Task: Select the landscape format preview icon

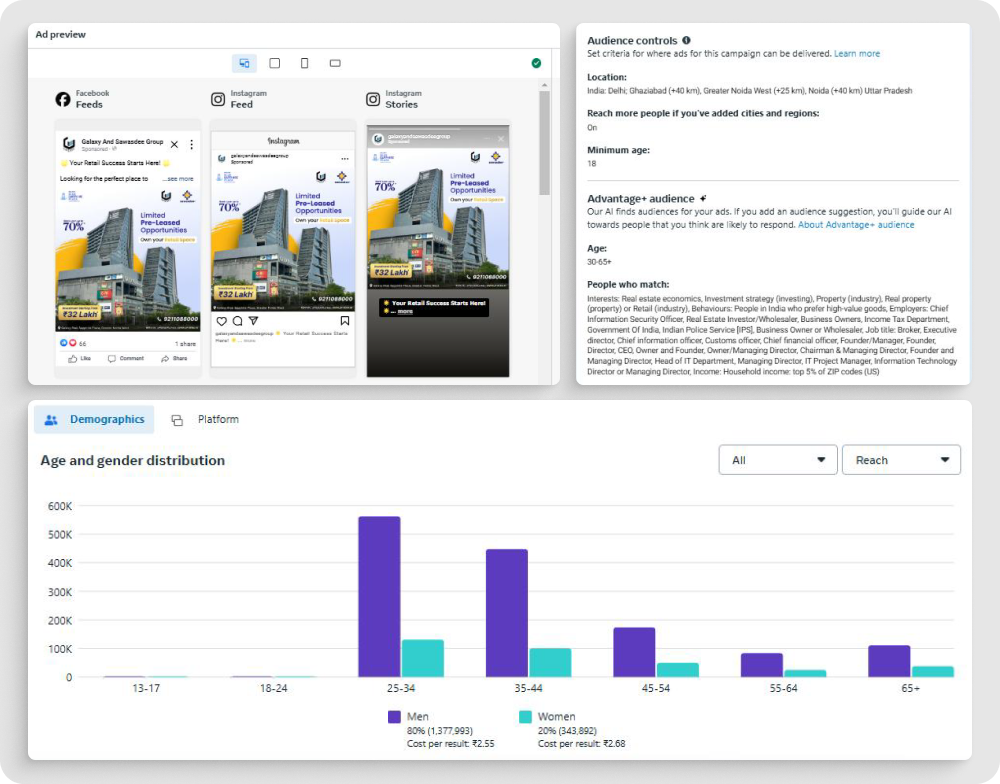Action: pyautogui.click(x=335, y=63)
